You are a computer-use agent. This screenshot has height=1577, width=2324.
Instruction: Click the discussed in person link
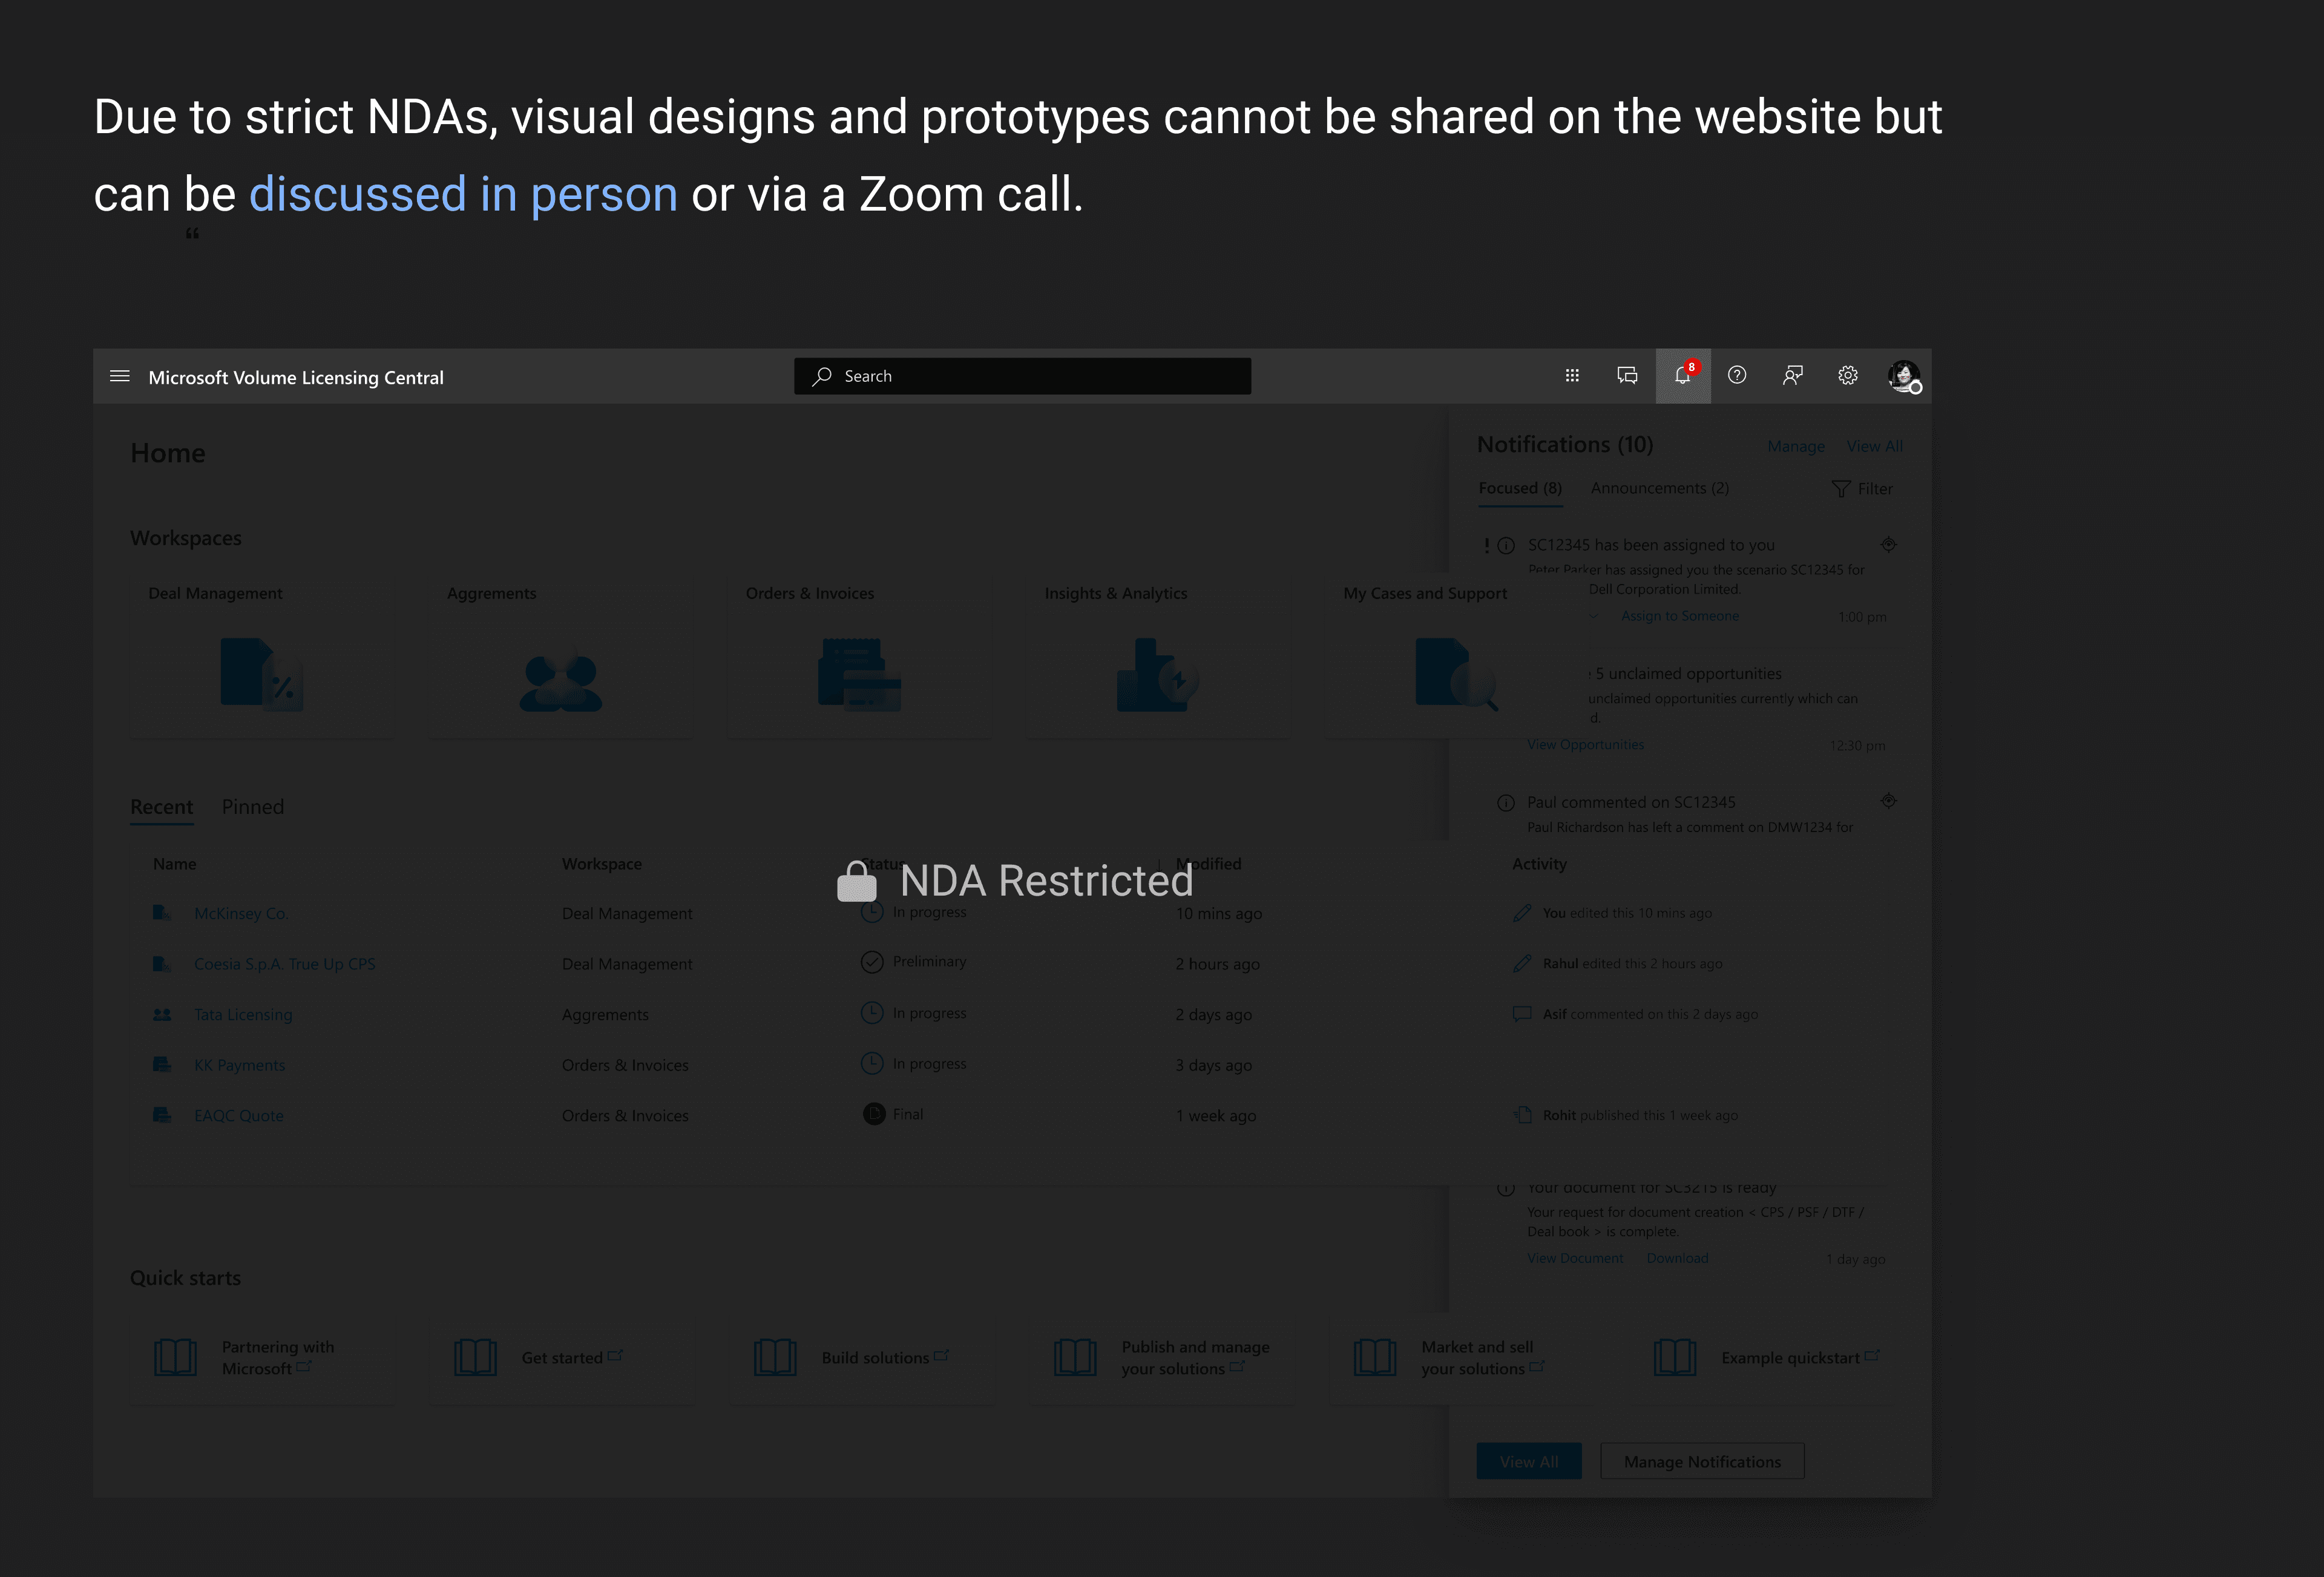(463, 194)
